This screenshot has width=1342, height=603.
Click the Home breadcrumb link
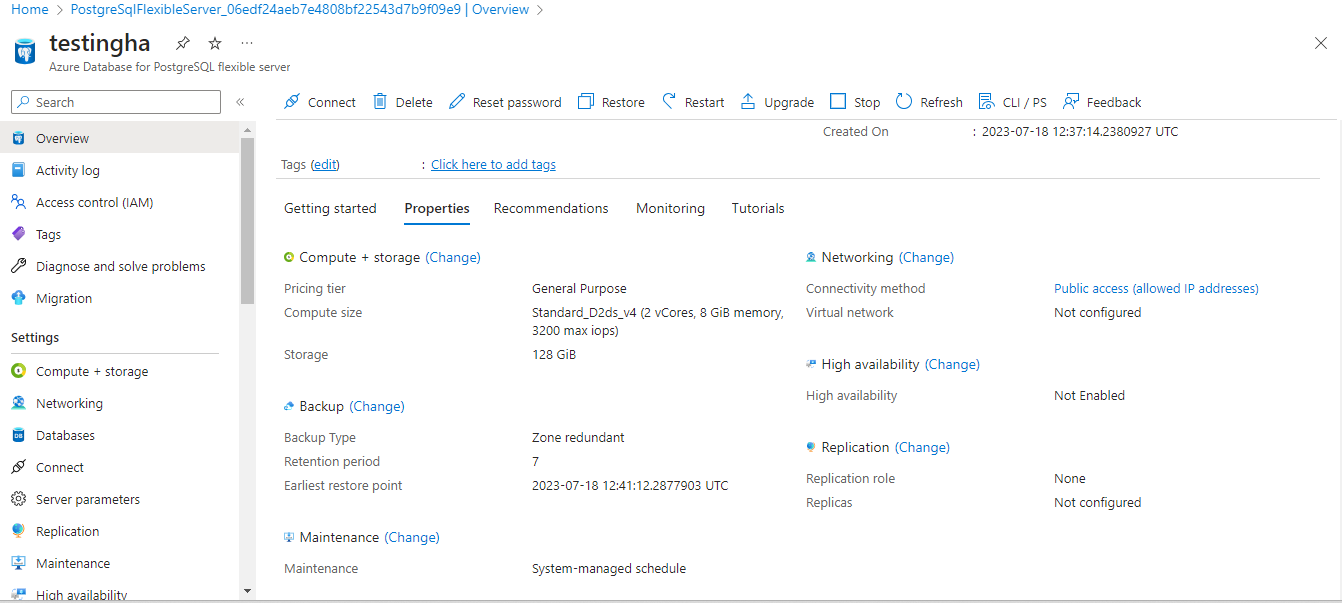pos(29,9)
